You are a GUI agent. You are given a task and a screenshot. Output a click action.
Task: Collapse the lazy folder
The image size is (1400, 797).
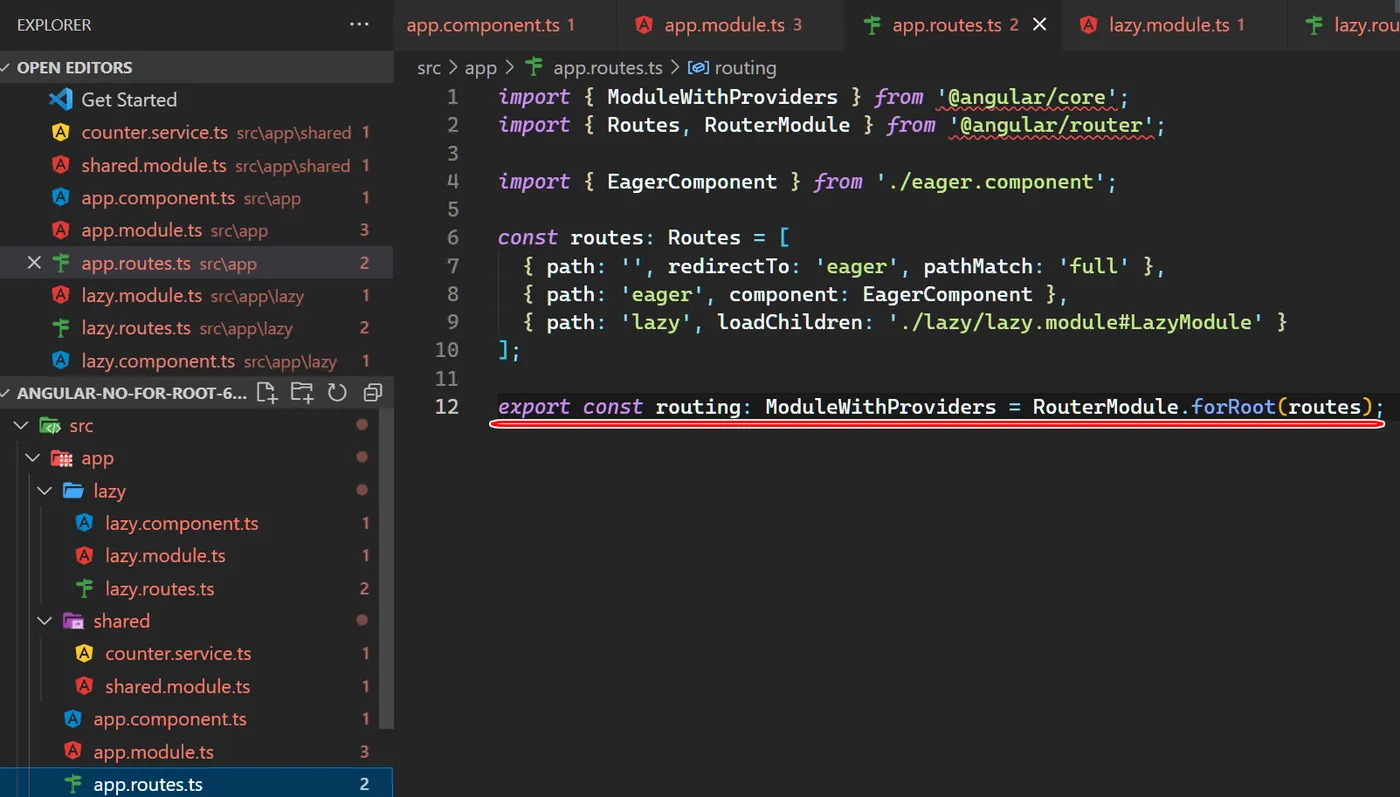[x=45, y=491]
